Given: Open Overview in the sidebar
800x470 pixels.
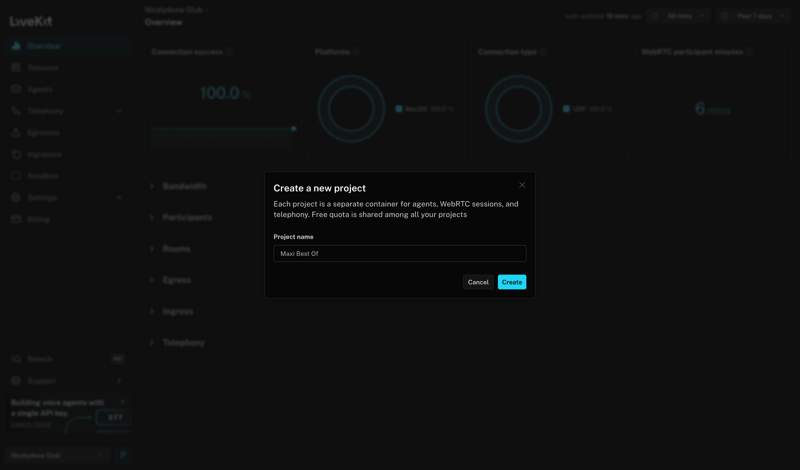Looking at the screenshot, I should point(67,46).
